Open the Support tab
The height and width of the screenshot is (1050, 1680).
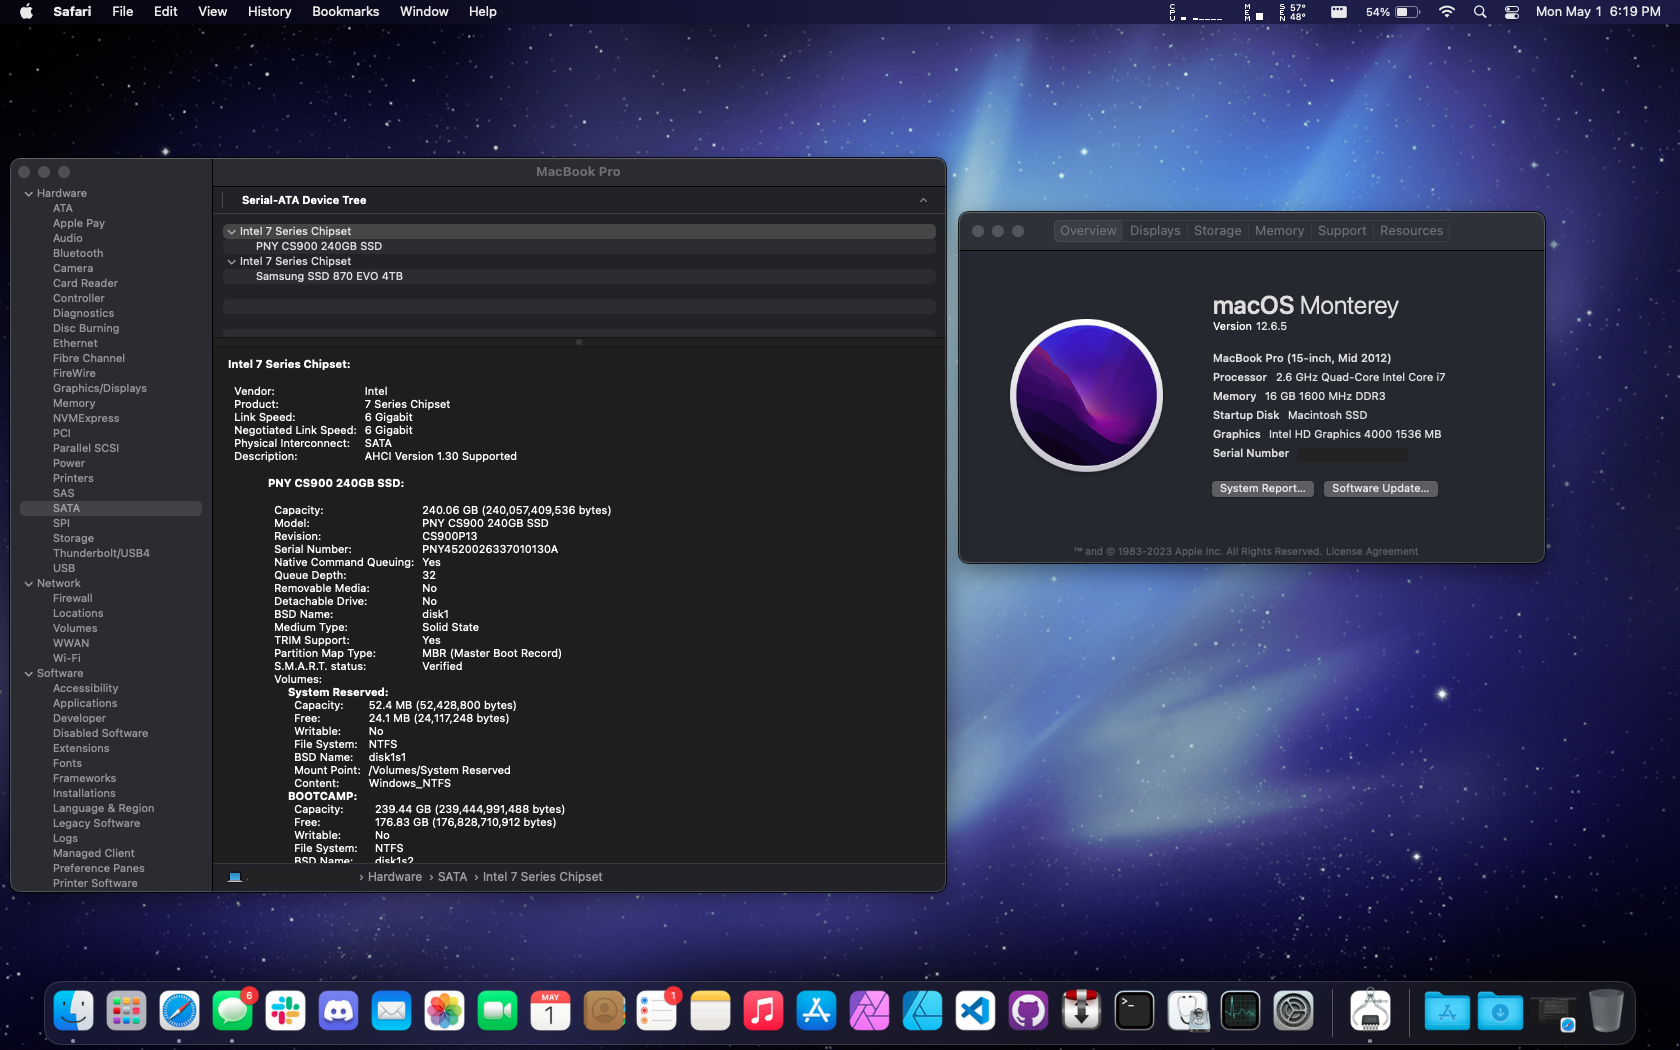(1342, 231)
